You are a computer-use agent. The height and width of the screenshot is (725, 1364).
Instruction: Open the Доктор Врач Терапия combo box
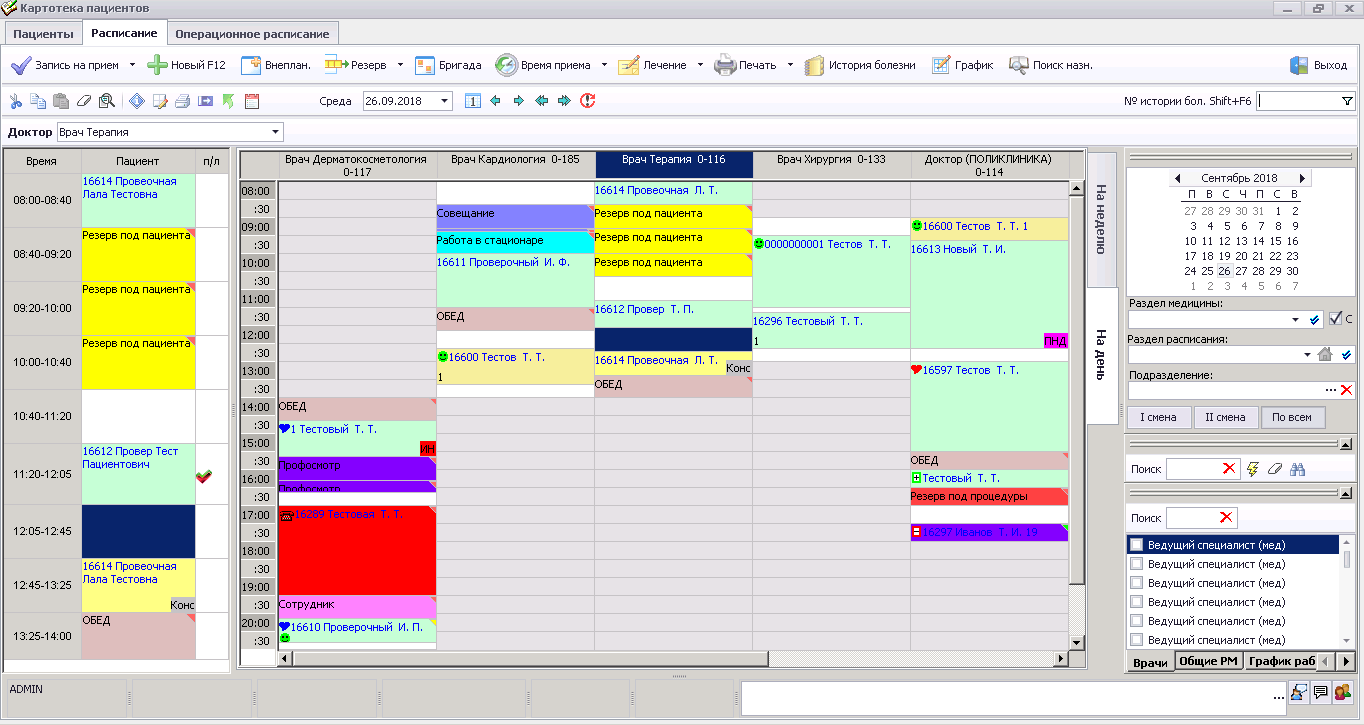tap(170, 132)
